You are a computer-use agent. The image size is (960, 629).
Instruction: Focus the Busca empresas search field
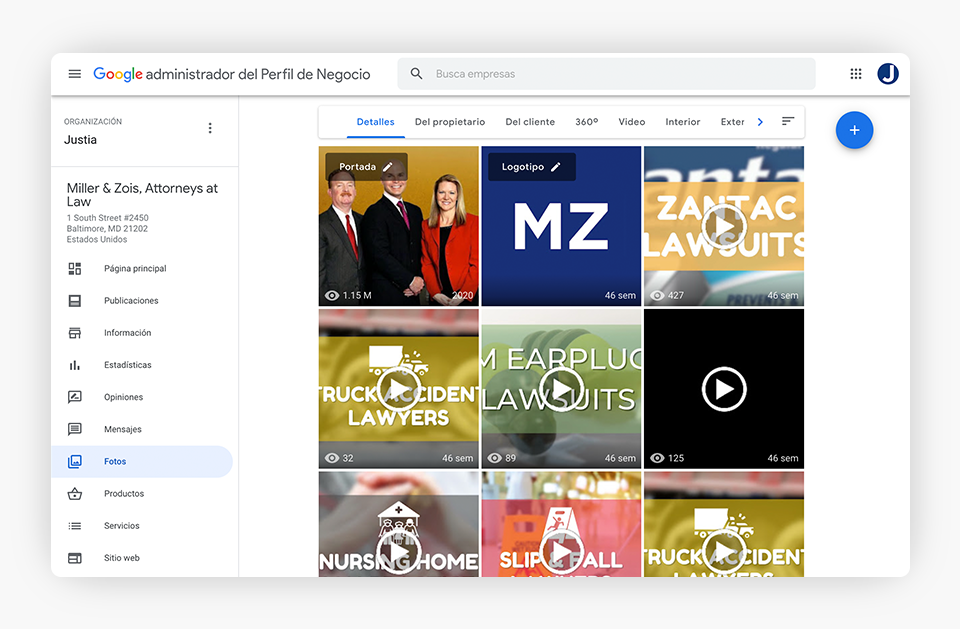(x=606, y=73)
